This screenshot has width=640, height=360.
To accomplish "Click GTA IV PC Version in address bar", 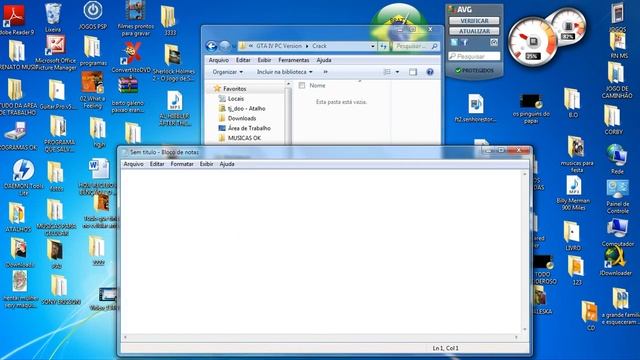I will [x=279, y=47].
